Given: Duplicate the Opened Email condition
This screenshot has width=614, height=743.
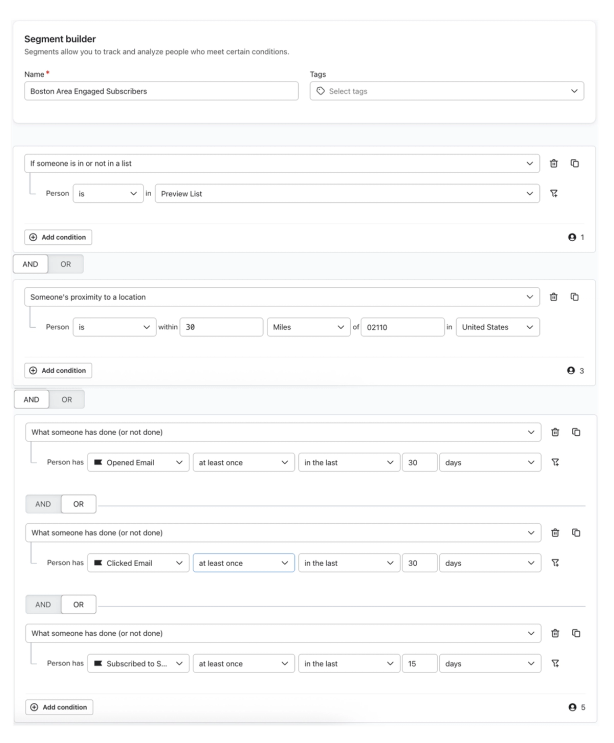Looking at the screenshot, I should (576, 432).
